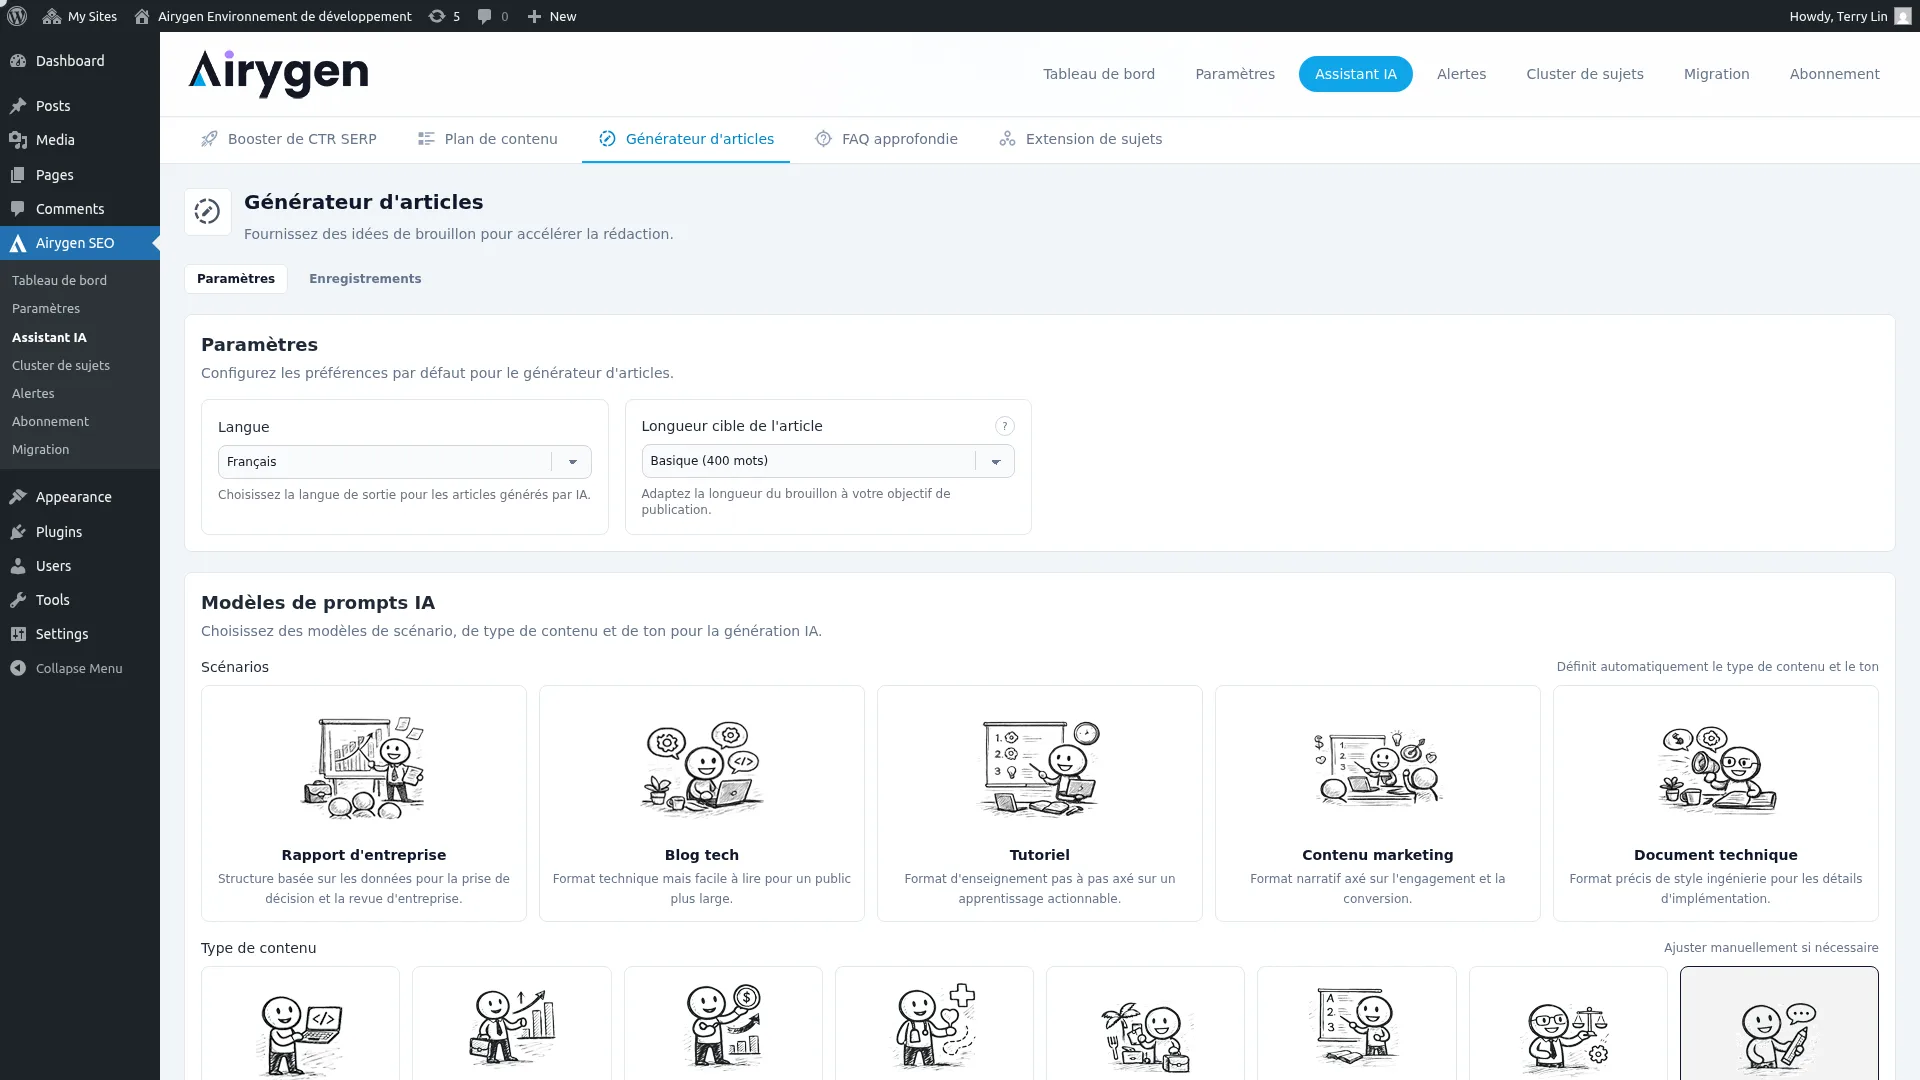Viewport: 1920px width, 1080px height.
Task: Click the Langue dropdown arrow
Action: tap(573, 462)
